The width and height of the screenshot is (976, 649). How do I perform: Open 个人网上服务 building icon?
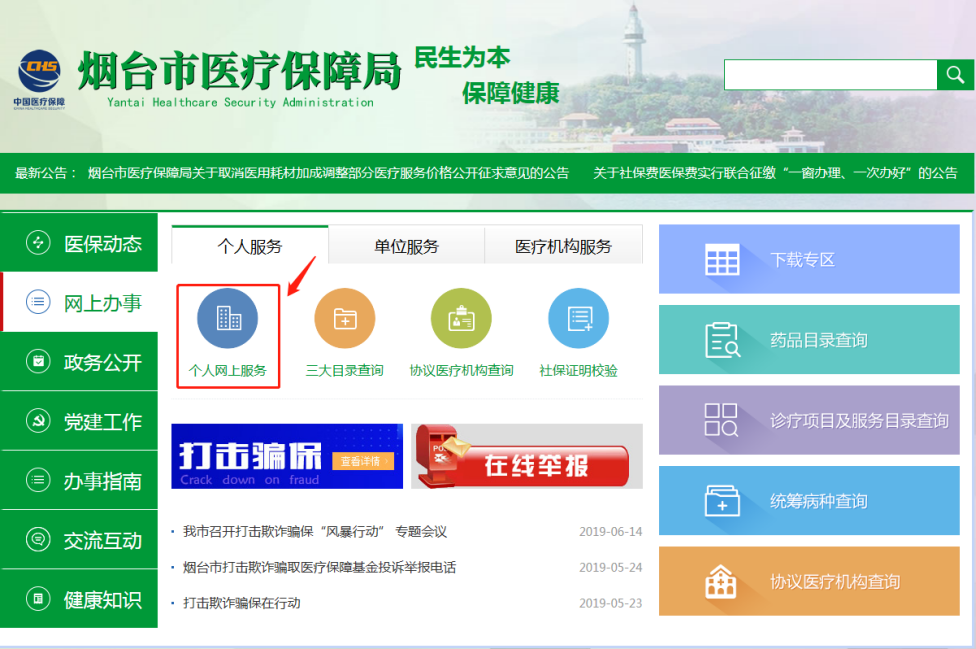(x=228, y=318)
